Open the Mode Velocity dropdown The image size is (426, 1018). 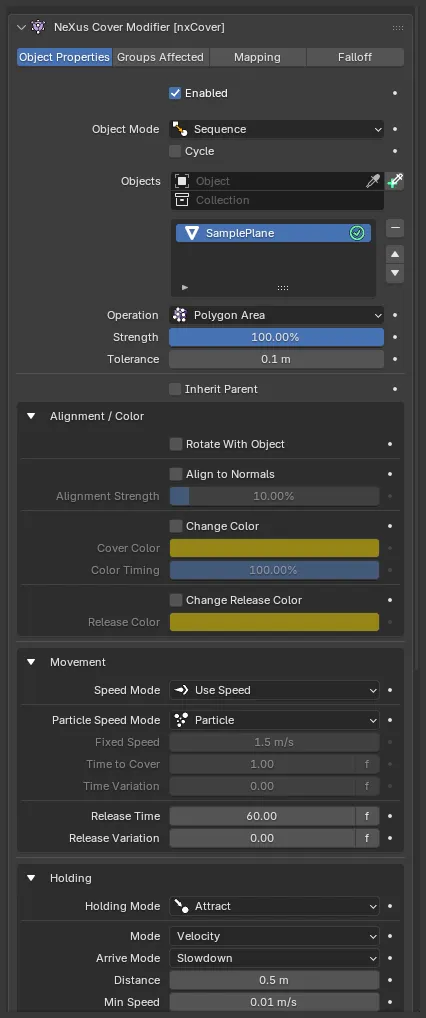274,936
